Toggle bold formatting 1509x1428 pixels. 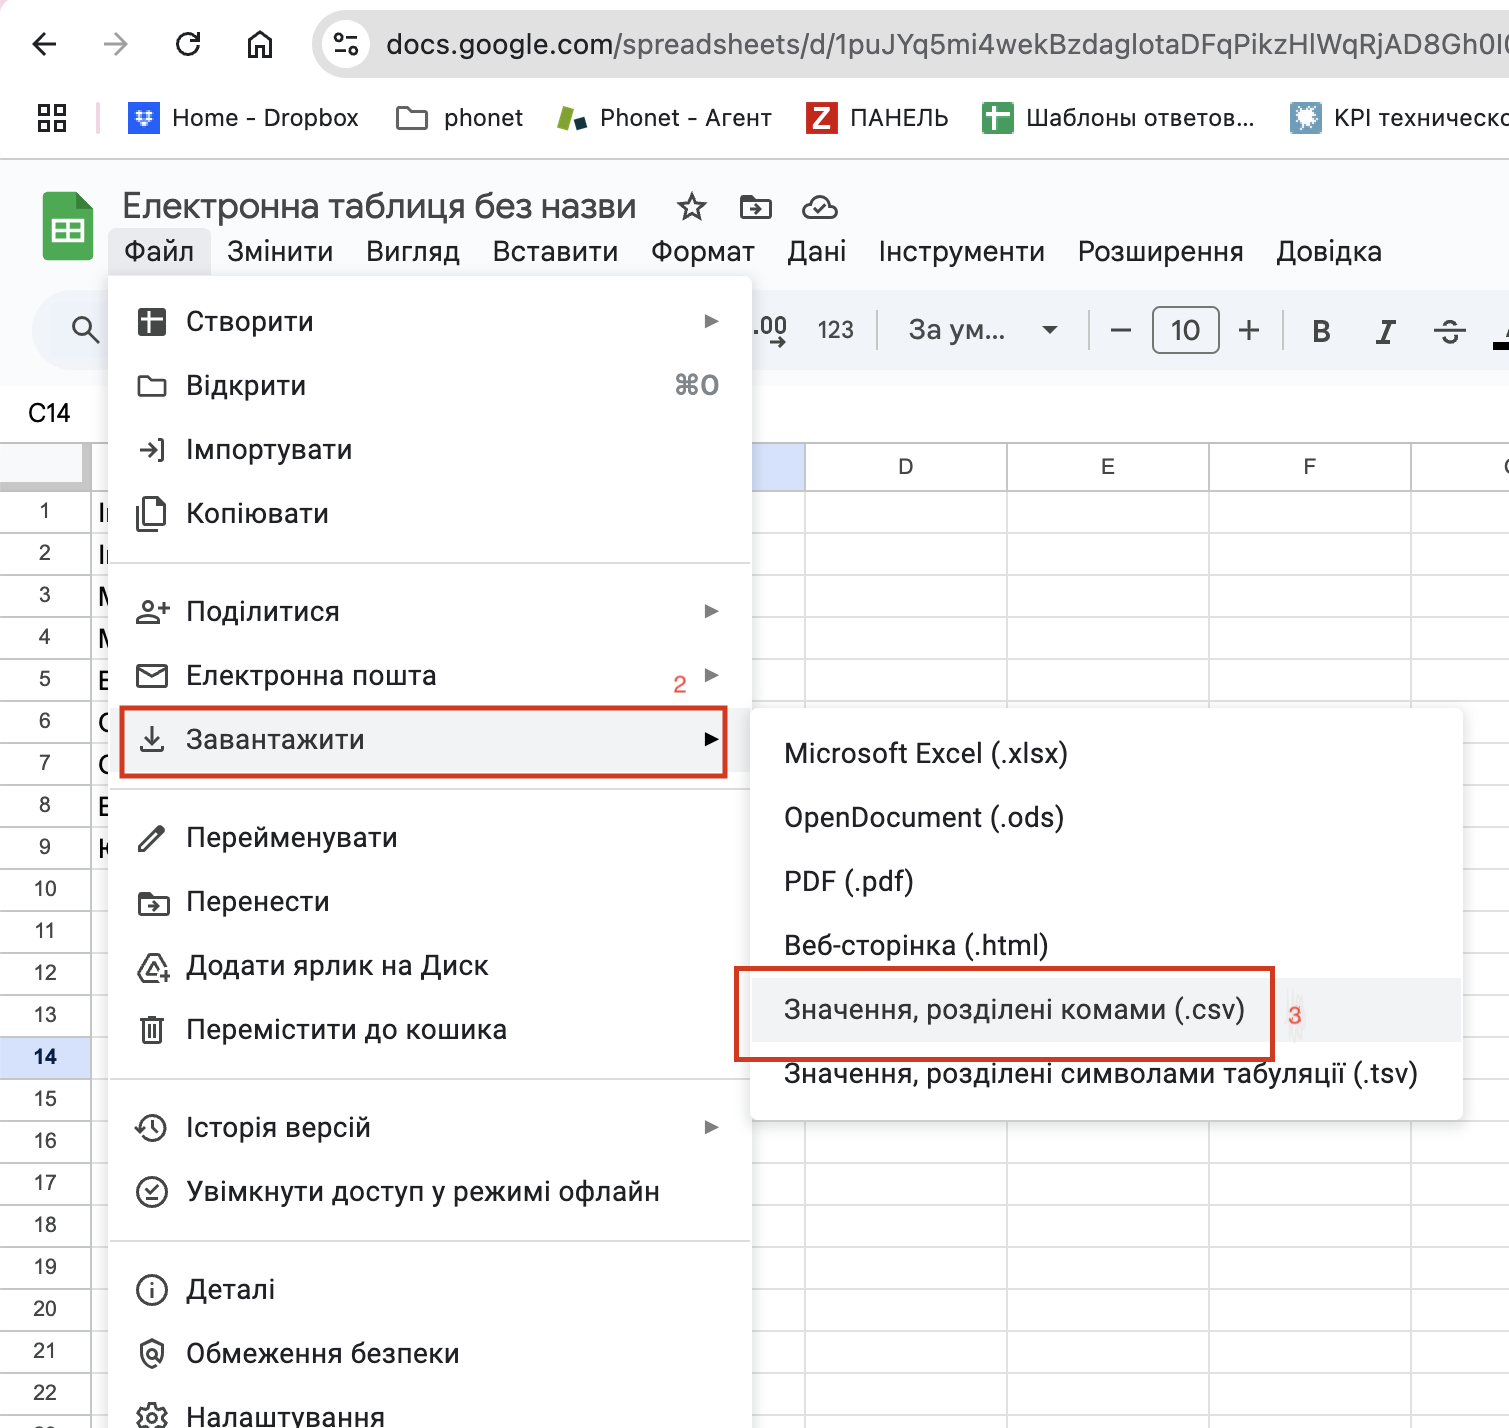pyautogui.click(x=1321, y=331)
